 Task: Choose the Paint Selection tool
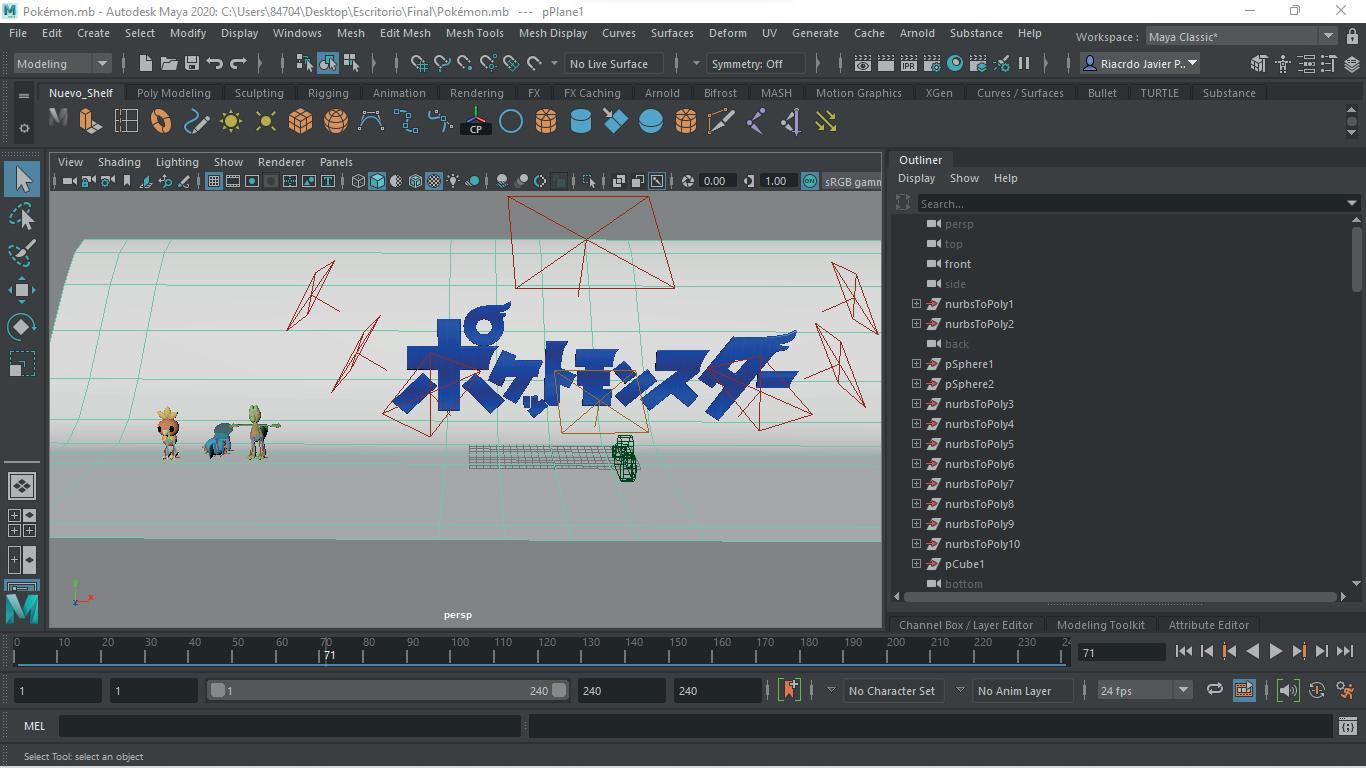coord(22,253)
